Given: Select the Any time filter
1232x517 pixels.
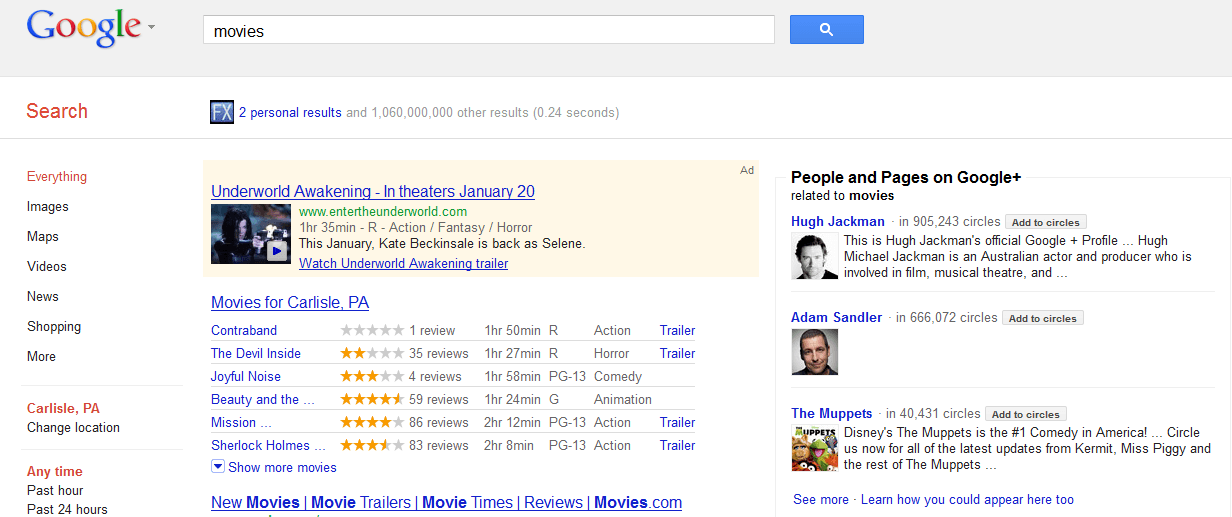Looking at the screenshot, I should (x=55, y=472).
